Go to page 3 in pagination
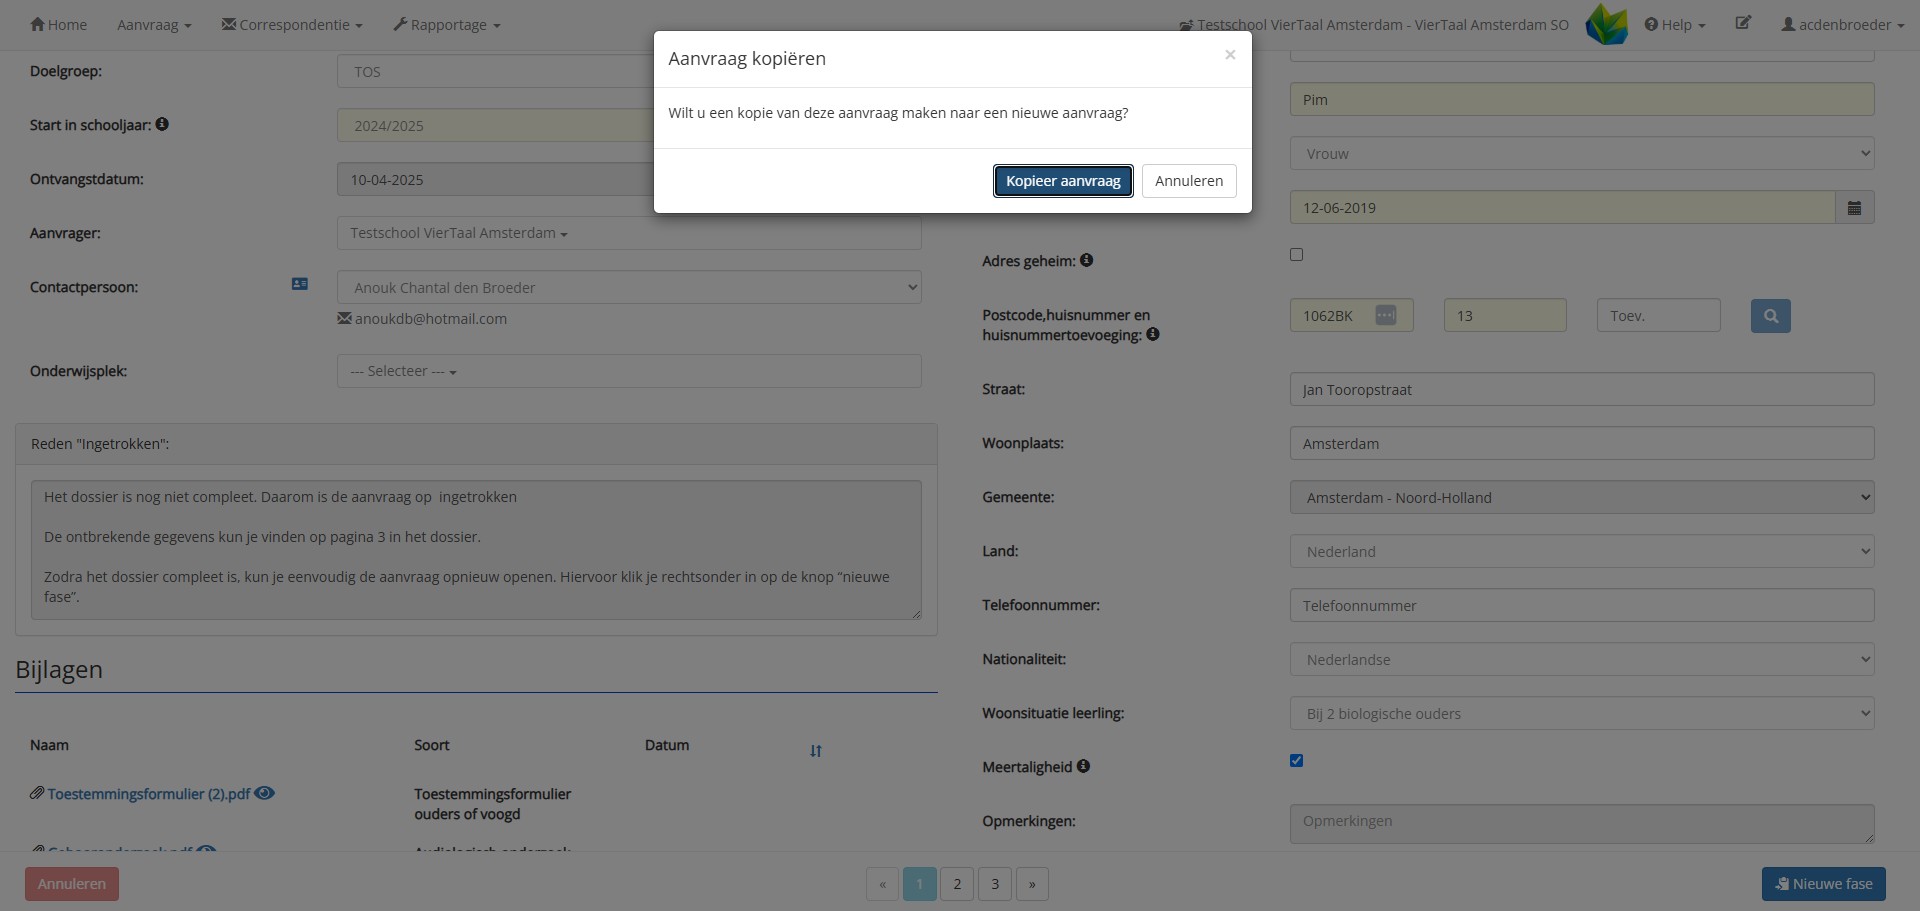Image resolution: width=1920 pixels, height=911 pixels. click(x=995, y=884)
